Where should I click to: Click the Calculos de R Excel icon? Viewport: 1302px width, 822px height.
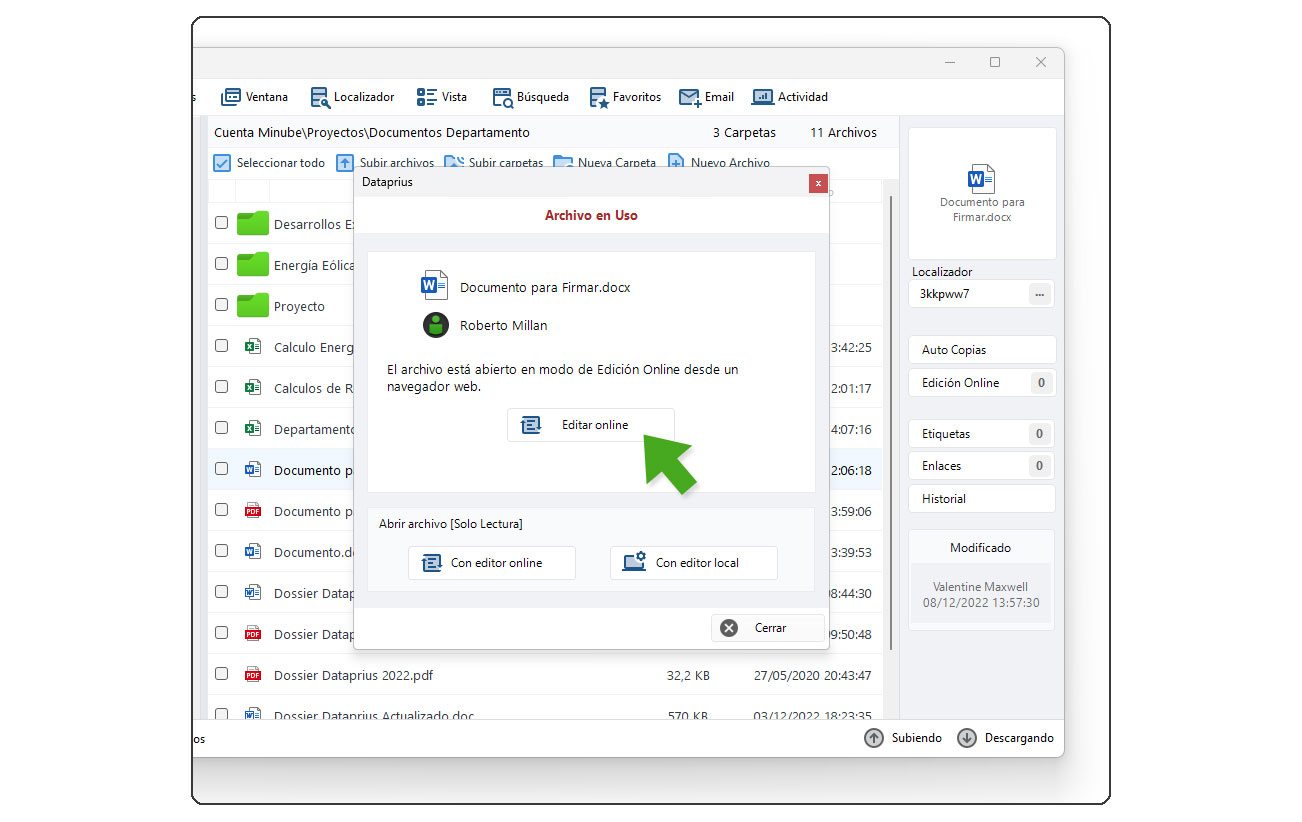pyautogui.click(x=253, y=388)
